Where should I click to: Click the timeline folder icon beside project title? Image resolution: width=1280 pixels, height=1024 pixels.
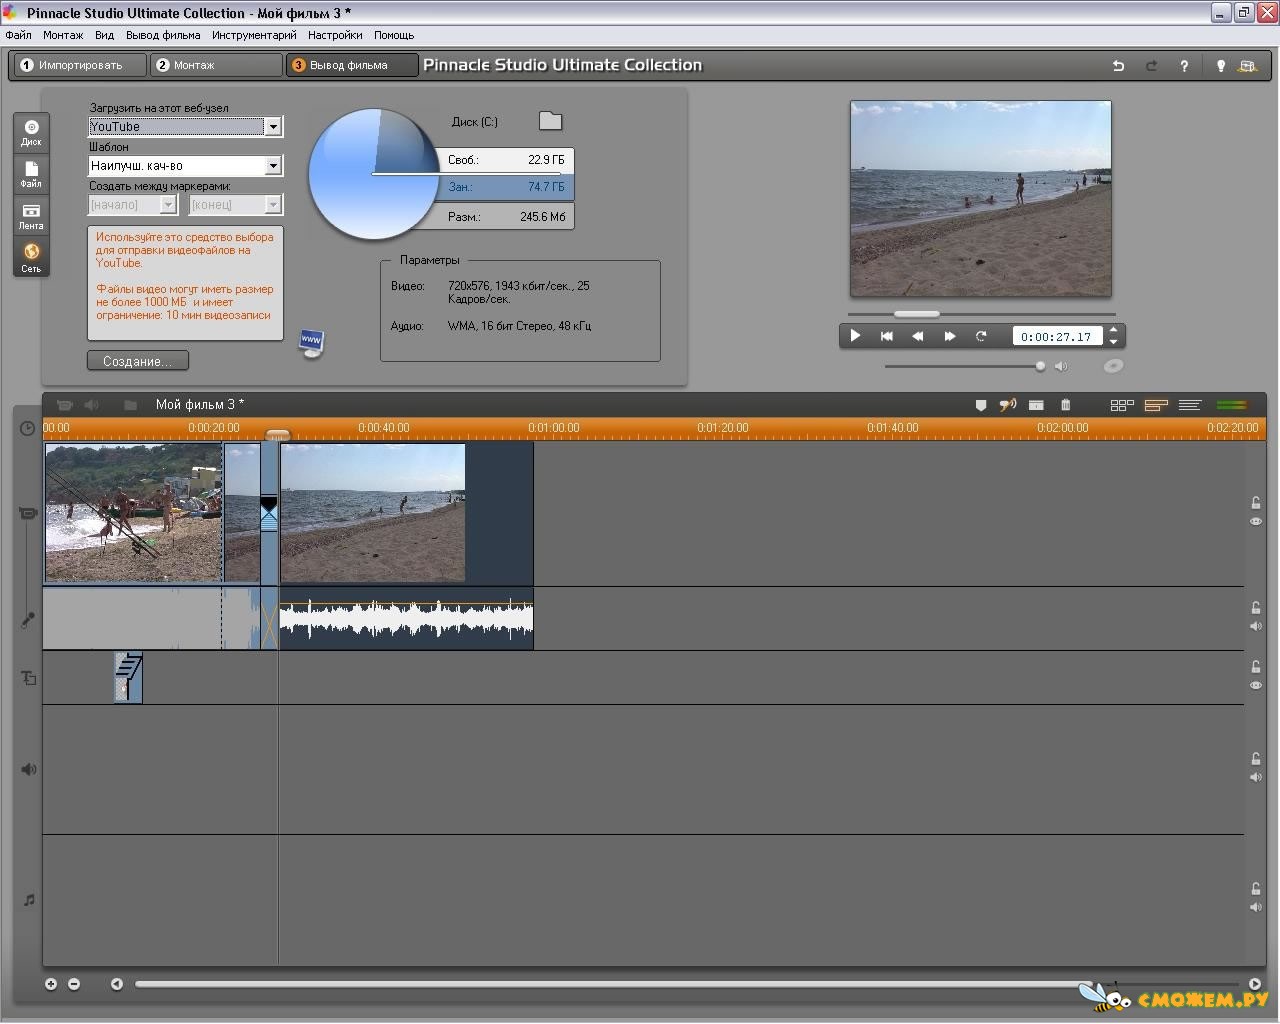coord(130,405)
